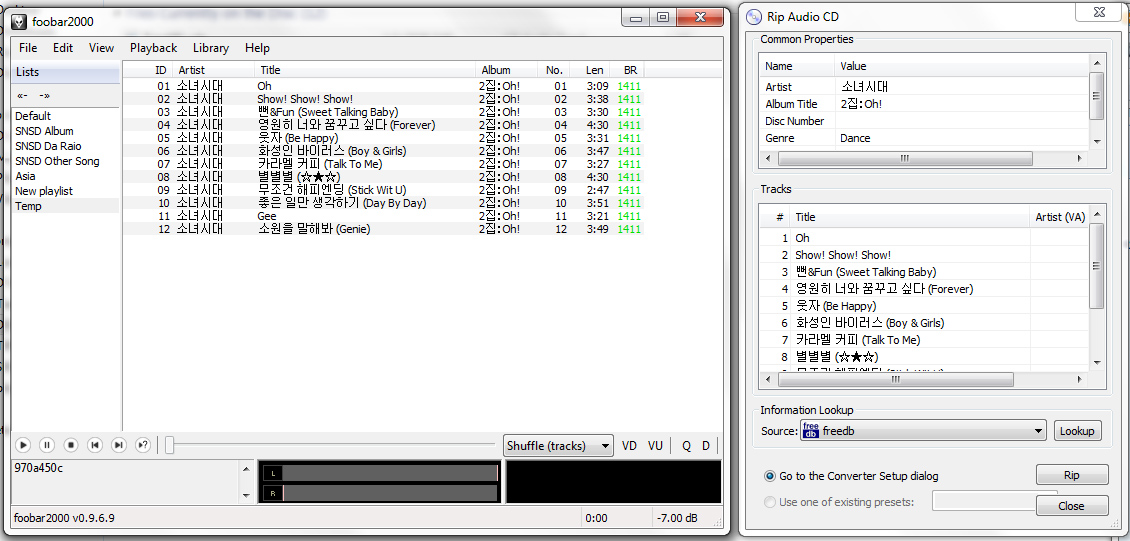Sort by the Album column header
Screen dimensions: 1130x541
pos(507,70)
